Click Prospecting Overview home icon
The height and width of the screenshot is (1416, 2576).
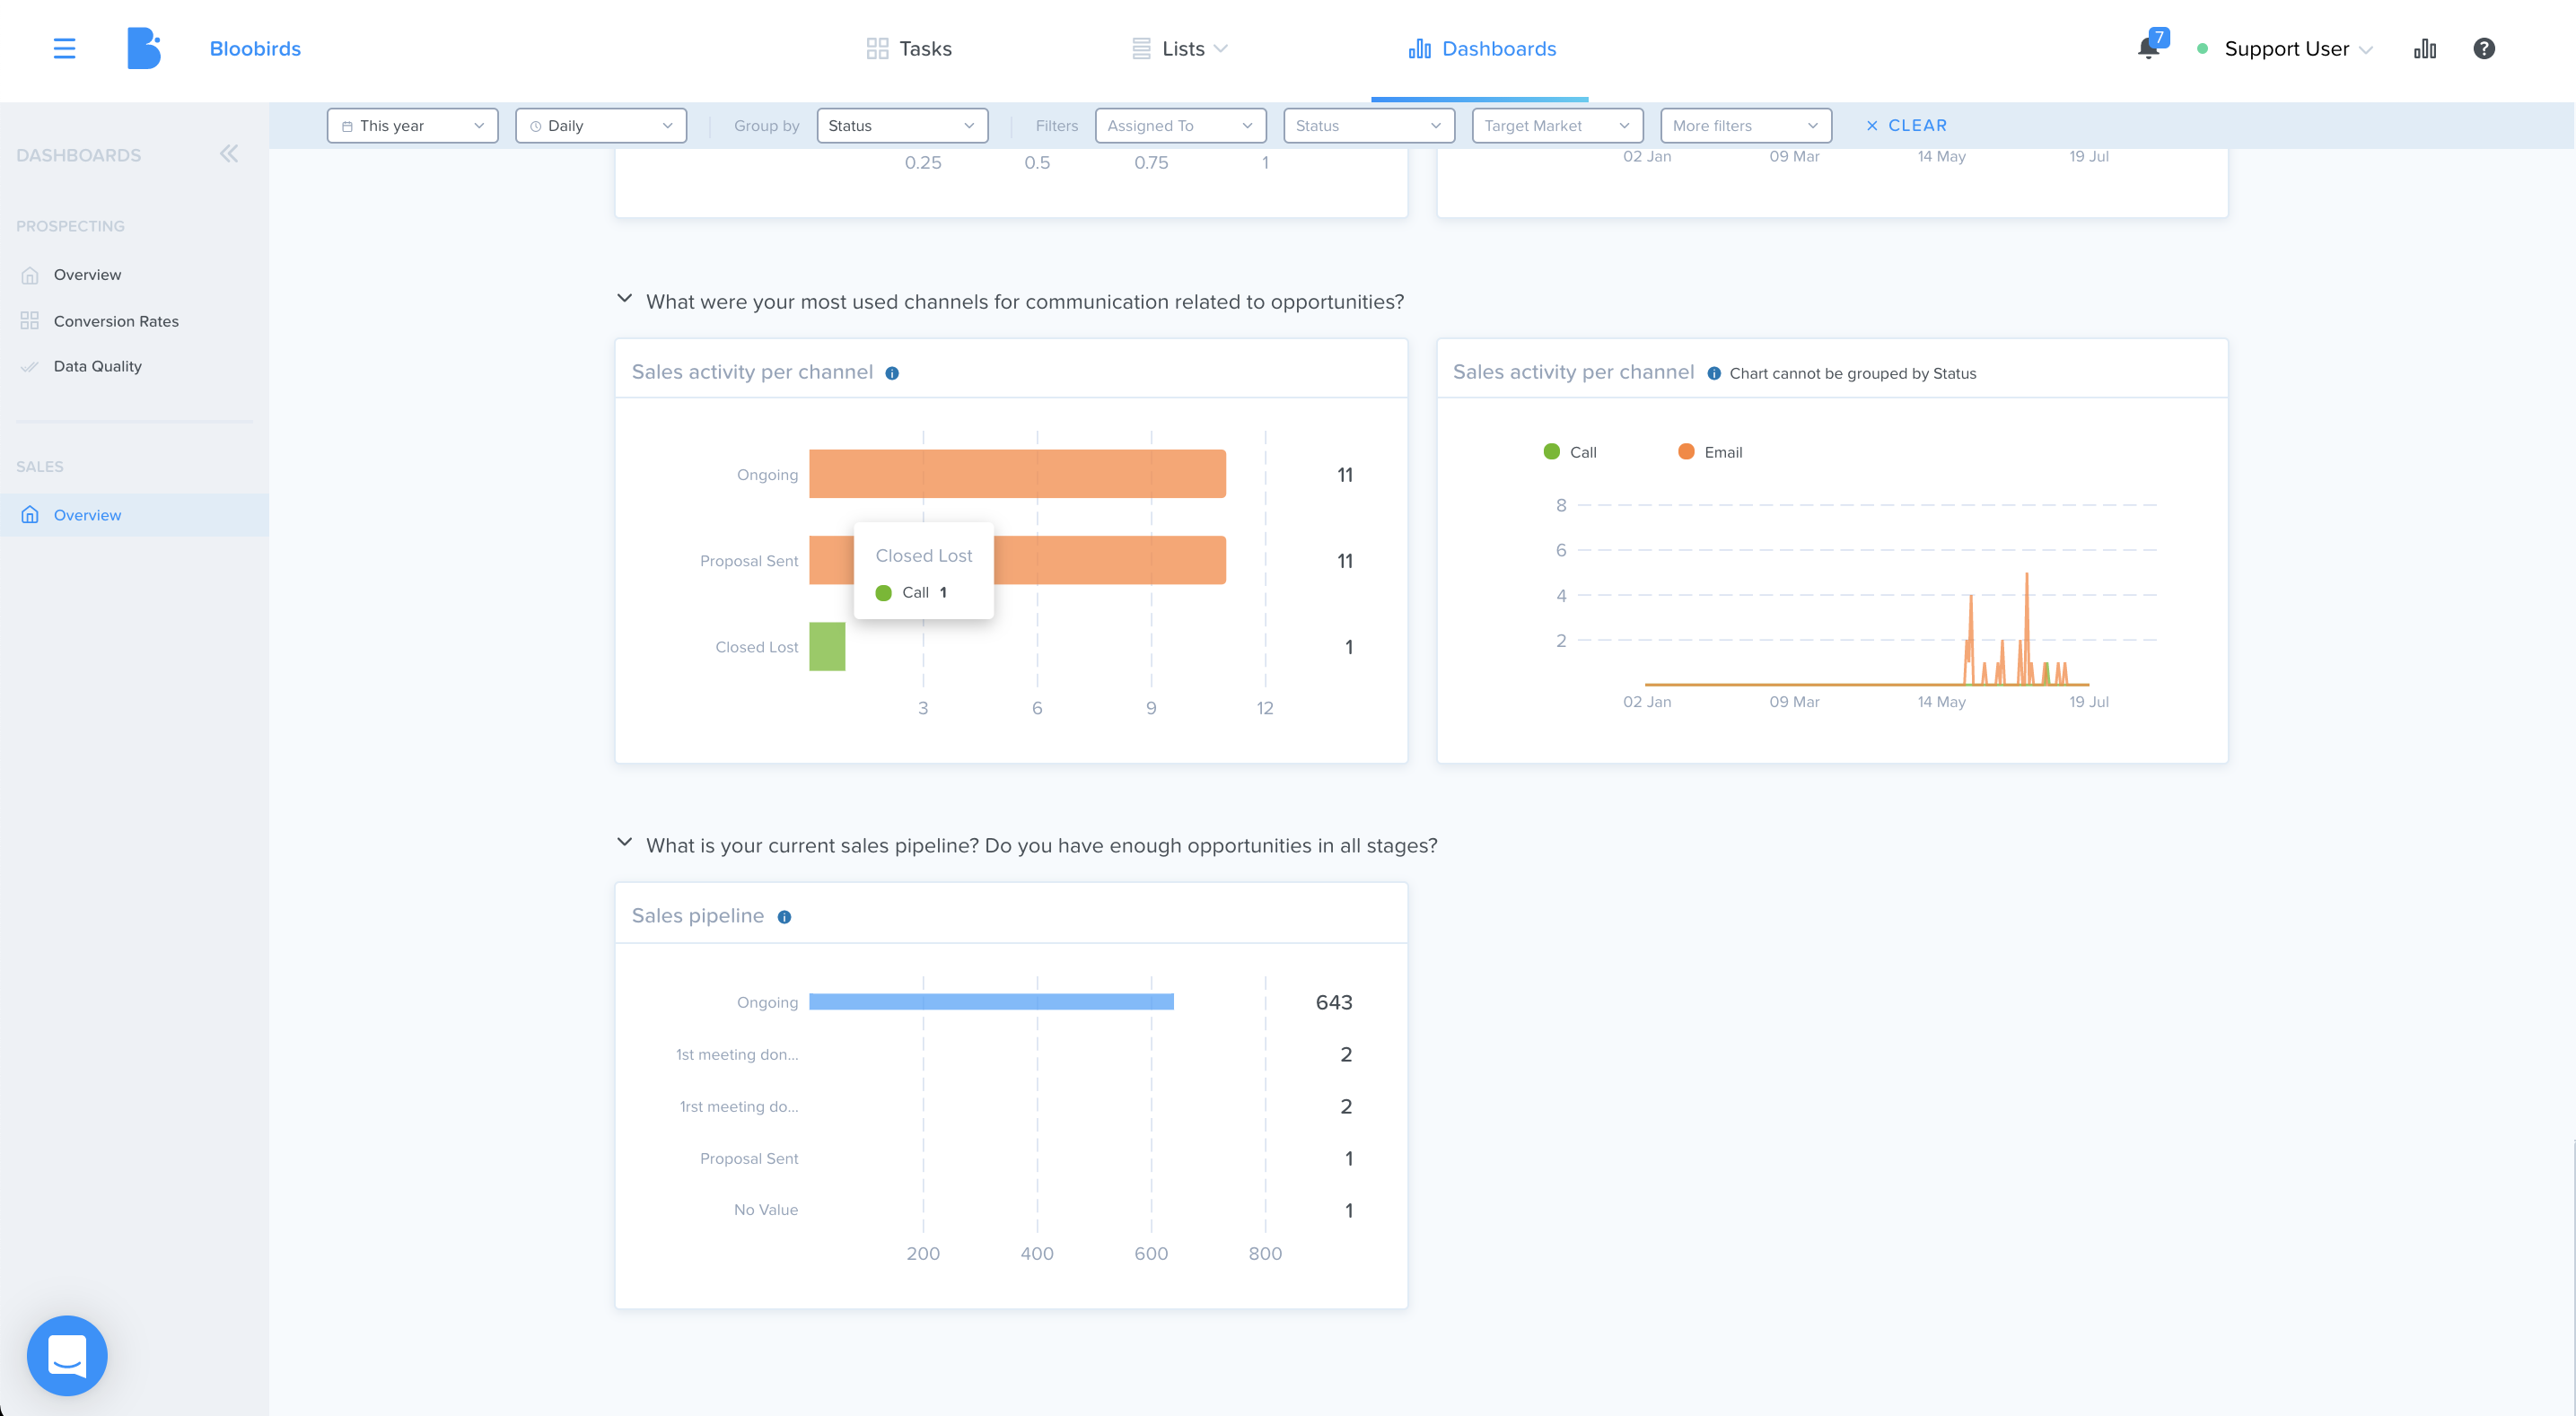pyautogui.click(x=30, y=275)
